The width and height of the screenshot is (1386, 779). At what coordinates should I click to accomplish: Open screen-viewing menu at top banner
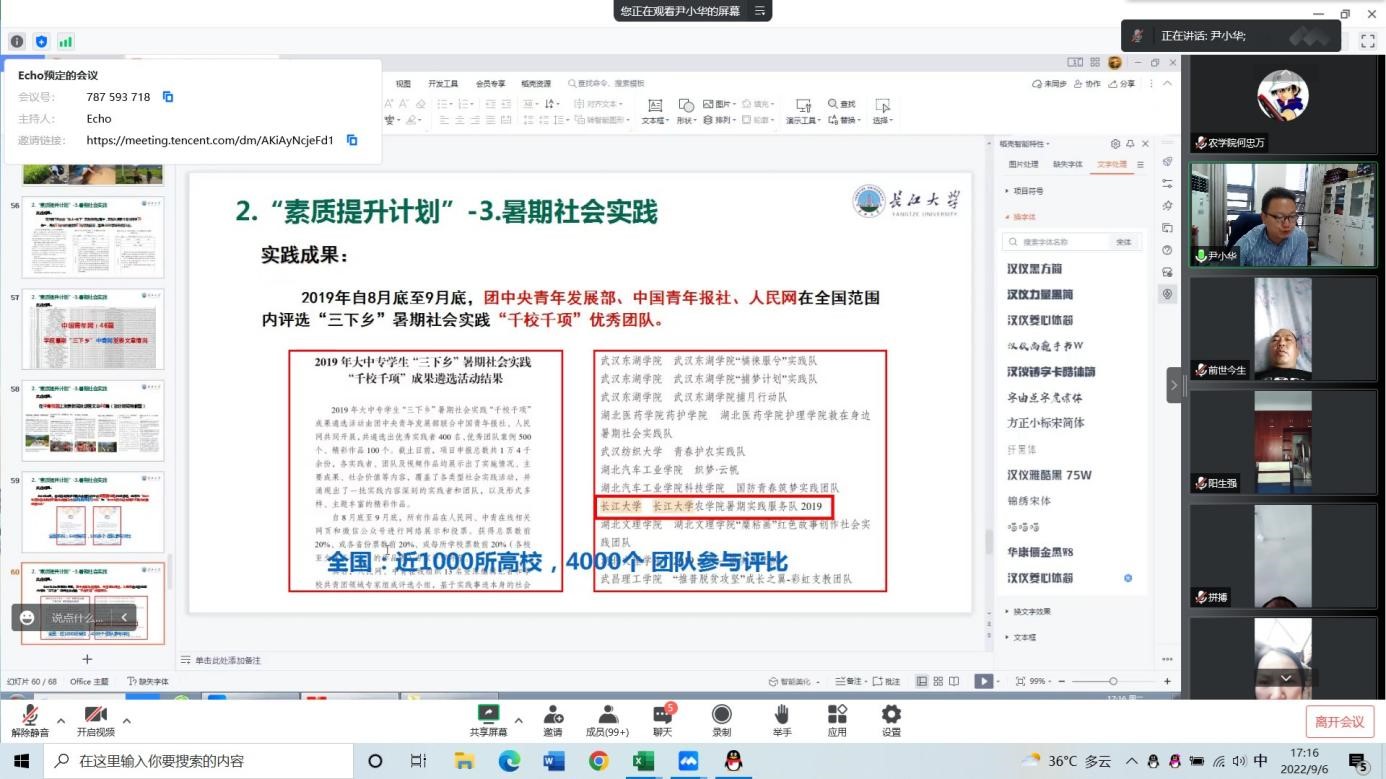[x=760, y=11]
